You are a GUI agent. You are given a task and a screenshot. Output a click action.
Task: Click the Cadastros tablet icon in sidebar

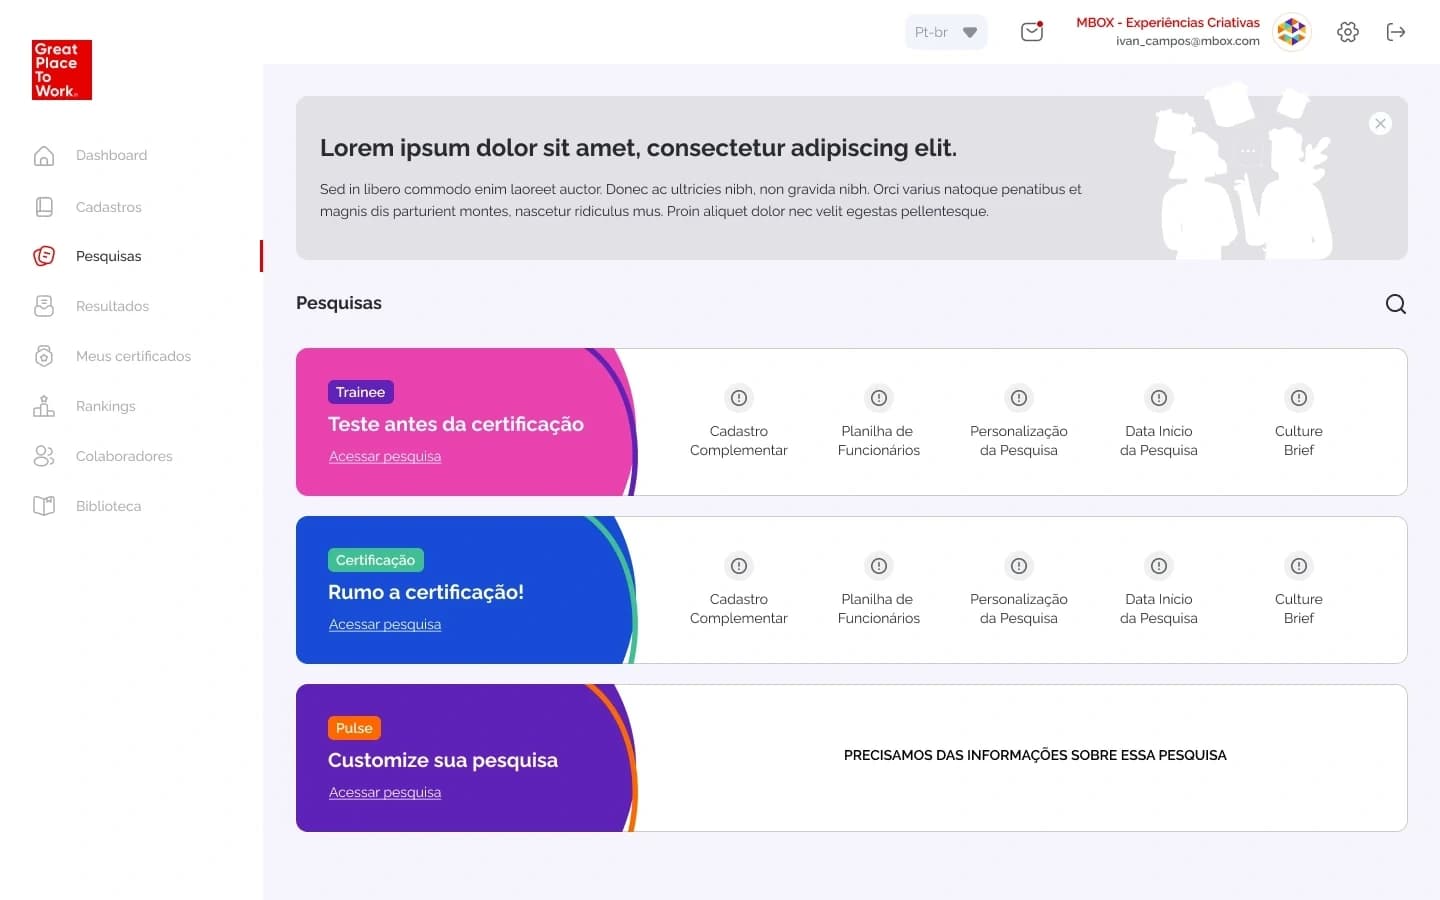click(x=44, y=207)
